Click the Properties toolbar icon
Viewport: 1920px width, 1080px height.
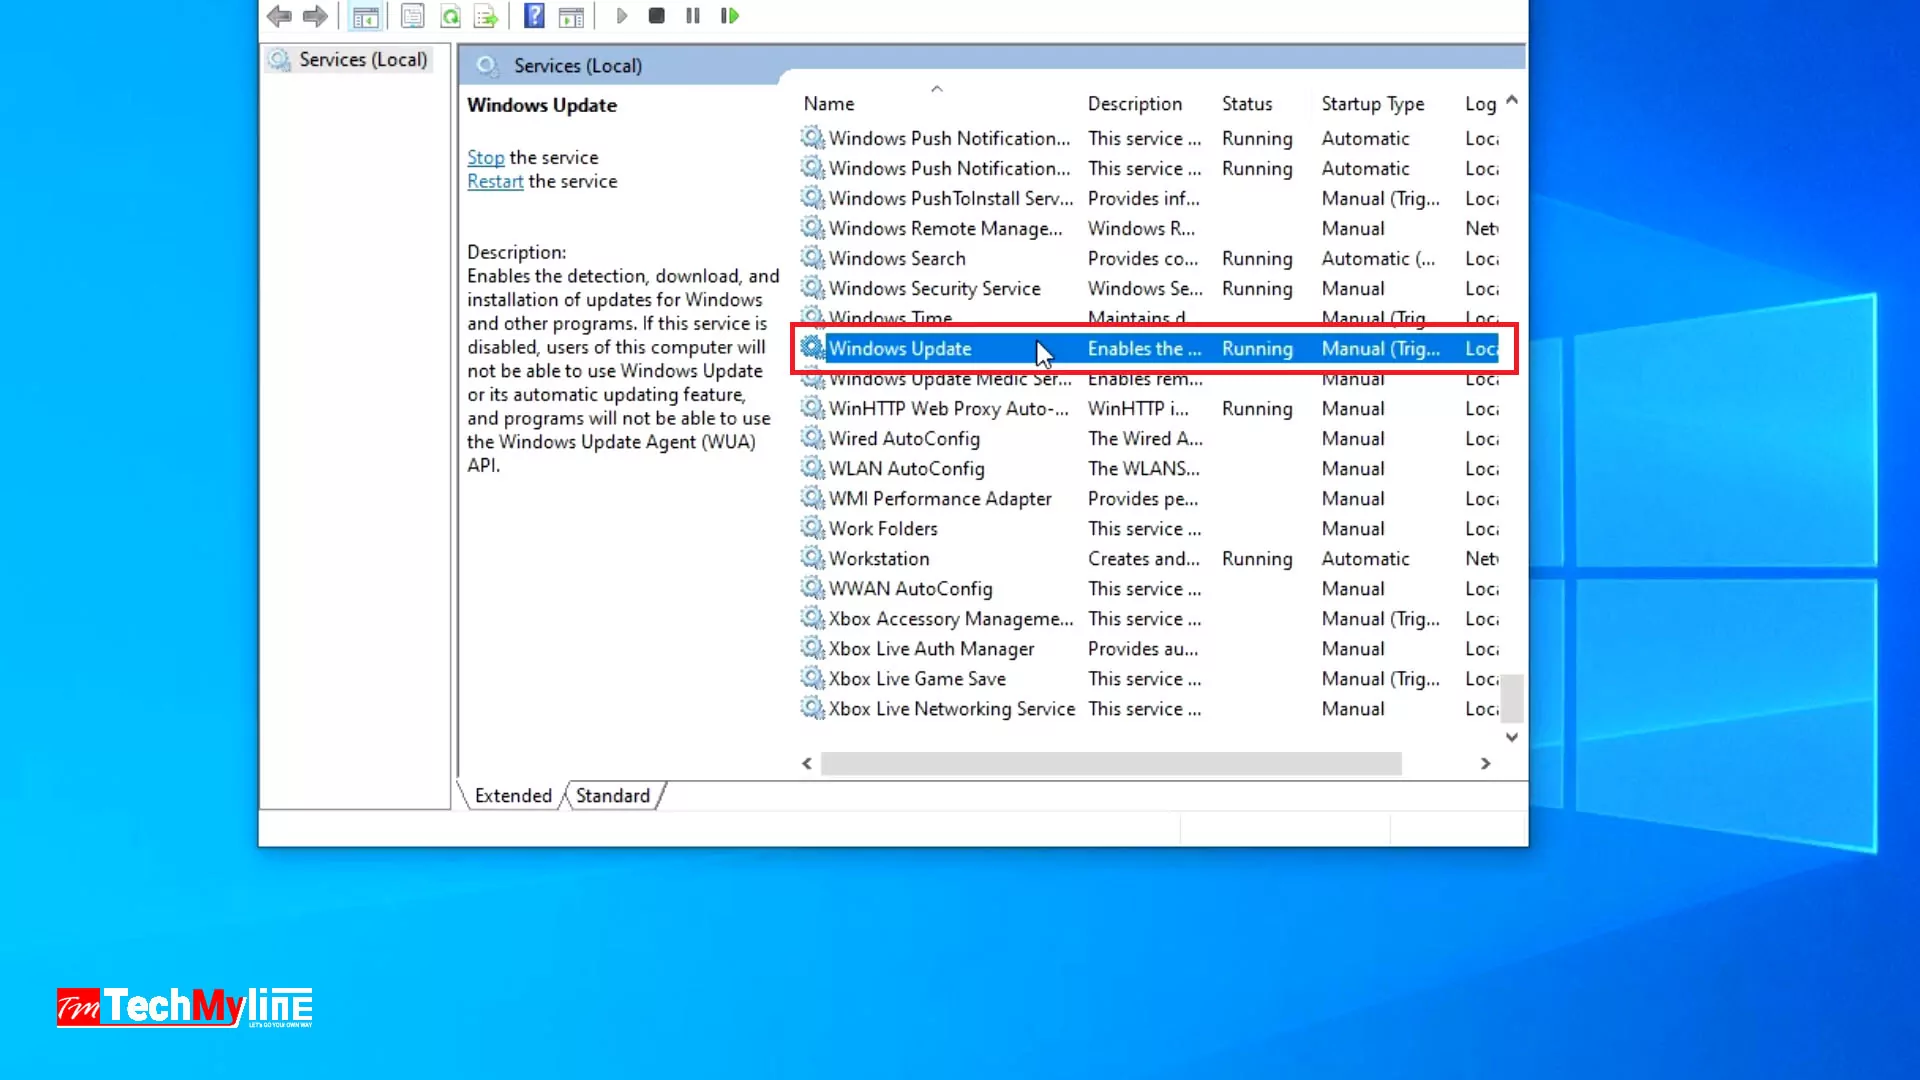(x=412, y=16)
